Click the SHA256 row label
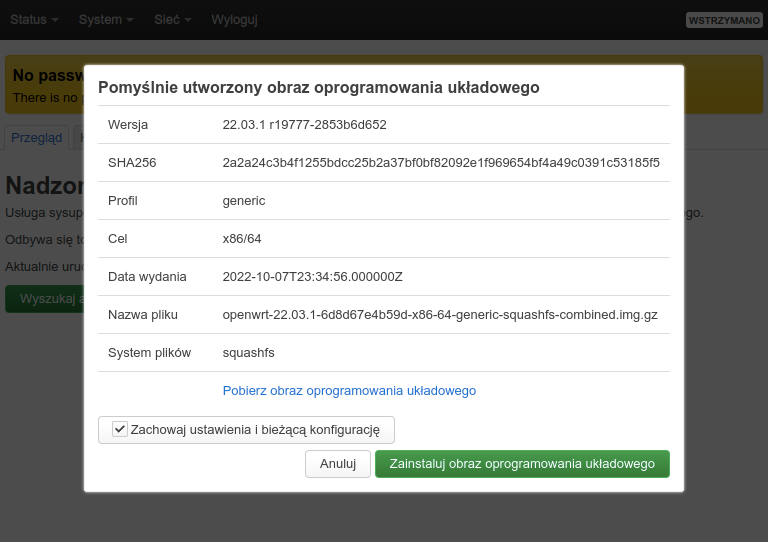Viewport: 768px width, 542px height. click(x=132, y=163)
